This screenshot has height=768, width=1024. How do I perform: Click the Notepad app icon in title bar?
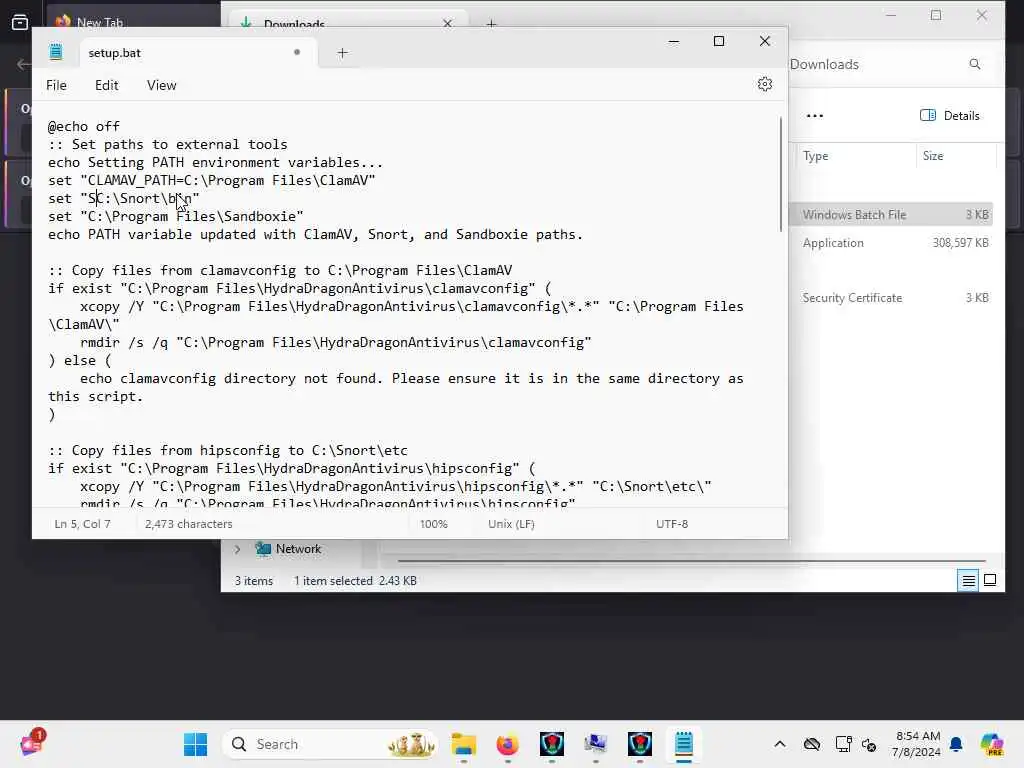56,52
